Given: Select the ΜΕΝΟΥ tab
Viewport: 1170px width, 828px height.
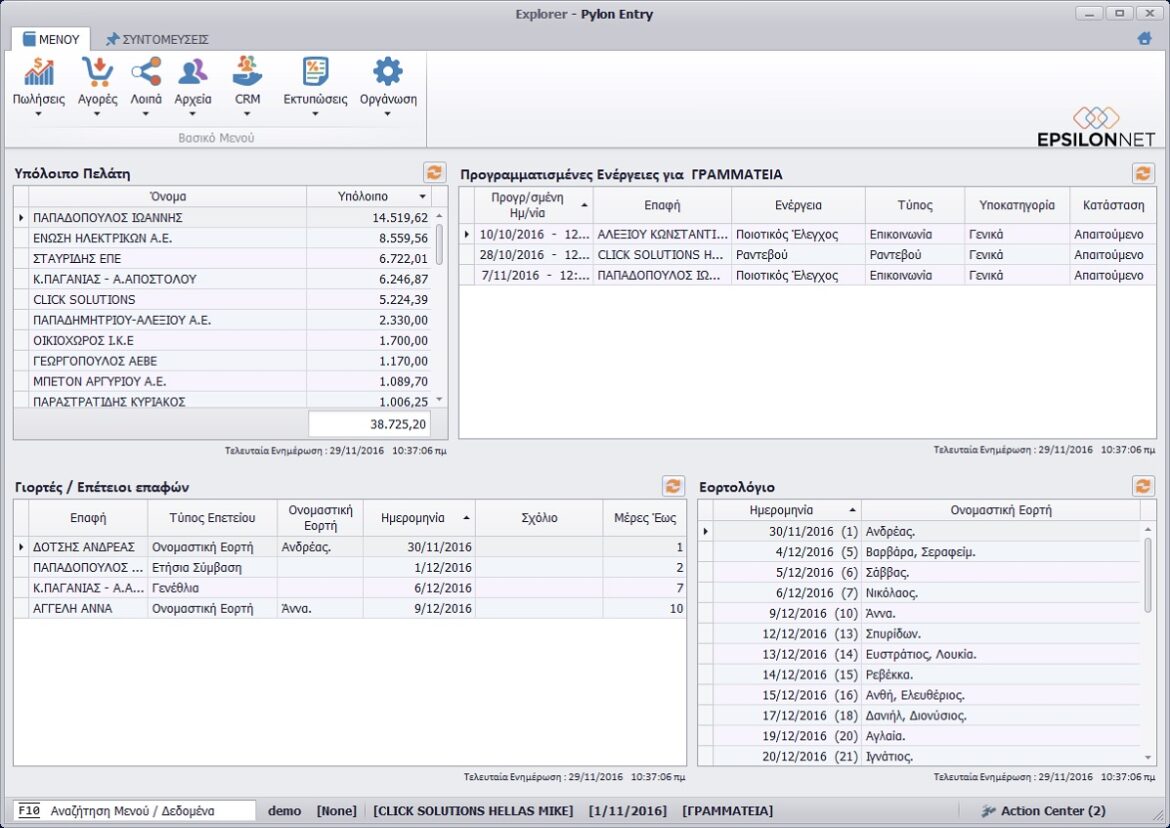Looking at the screenshot, I should click(x=52, y=39).
